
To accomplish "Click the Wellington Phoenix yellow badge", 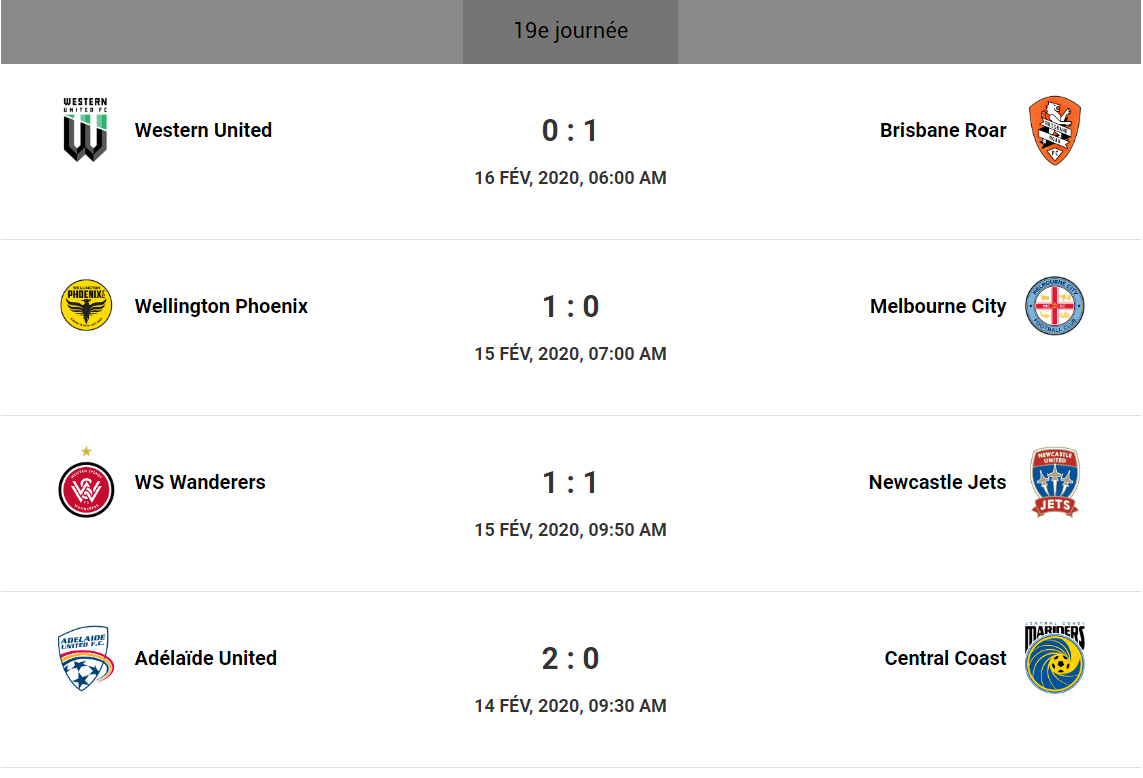I will [86, 306].
